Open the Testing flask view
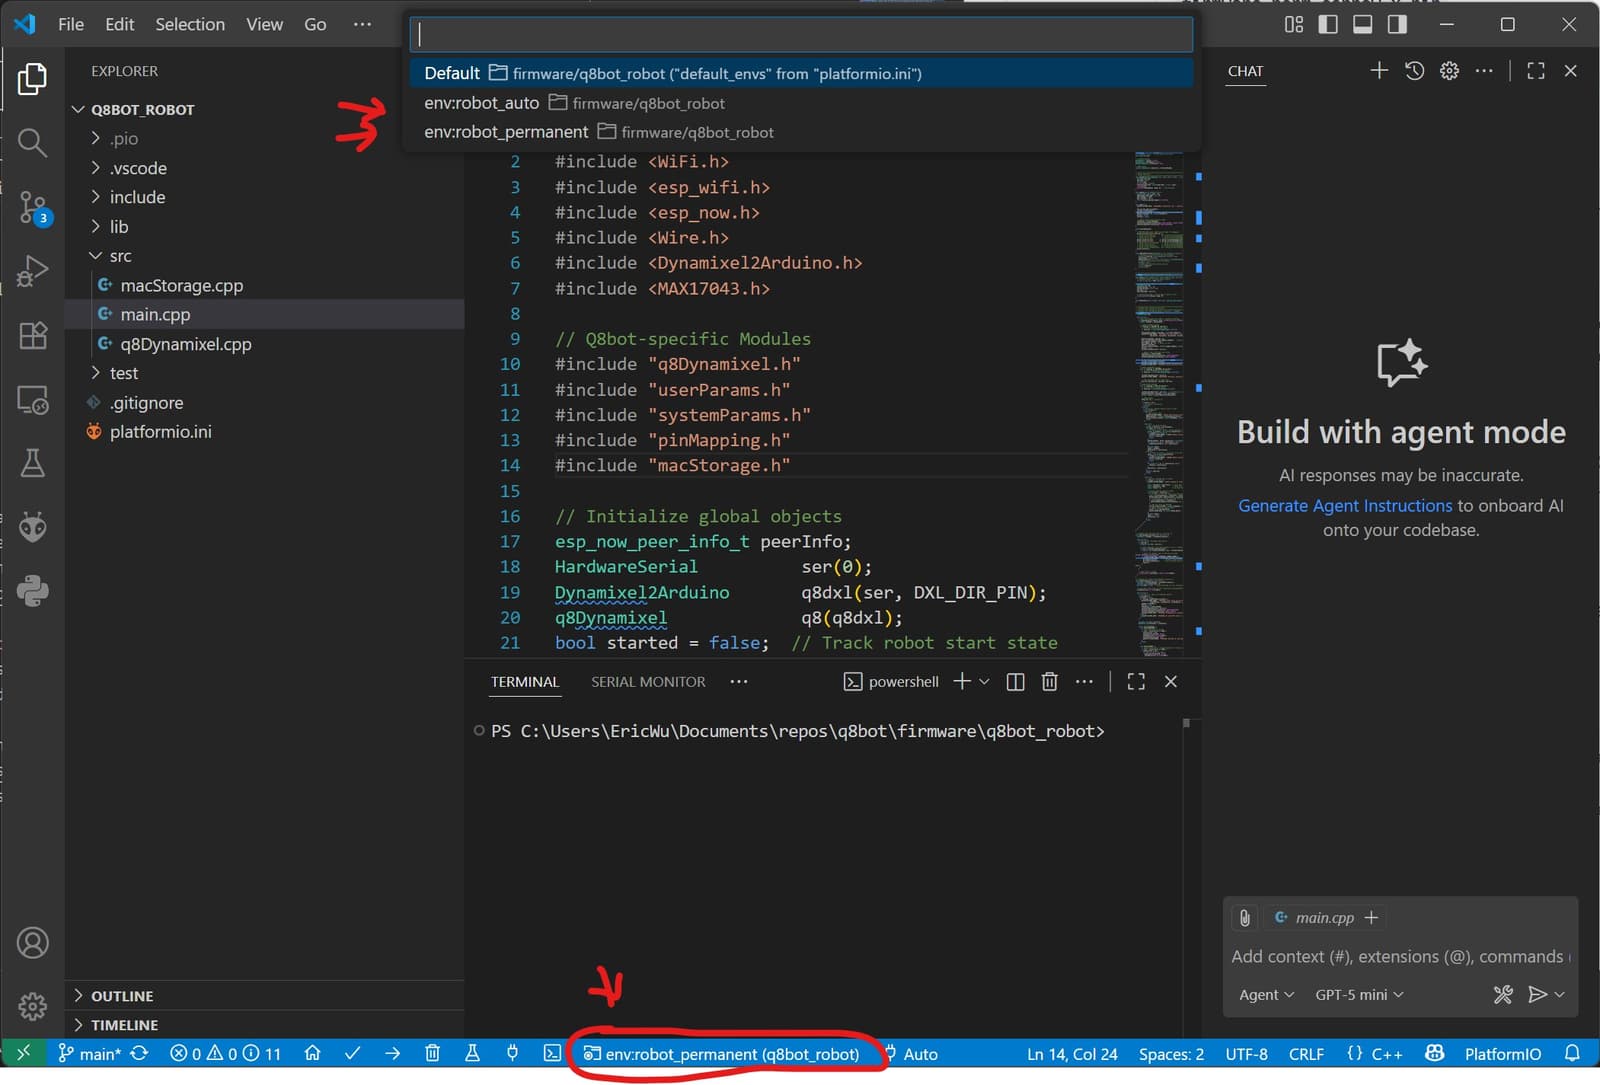Viewport: 1600px width, 1085px height. [x=32, y=463]
